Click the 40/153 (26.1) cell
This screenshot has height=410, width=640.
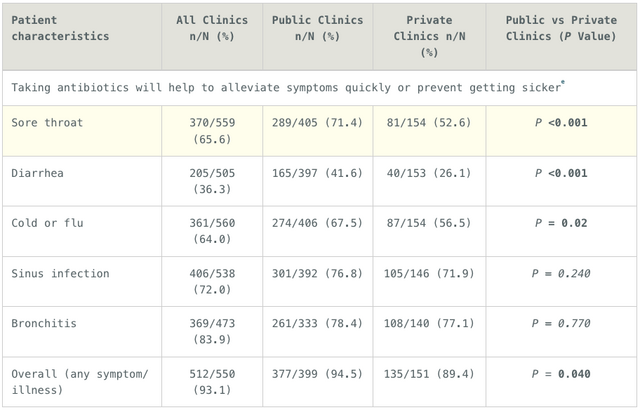[x=429, y=173]
